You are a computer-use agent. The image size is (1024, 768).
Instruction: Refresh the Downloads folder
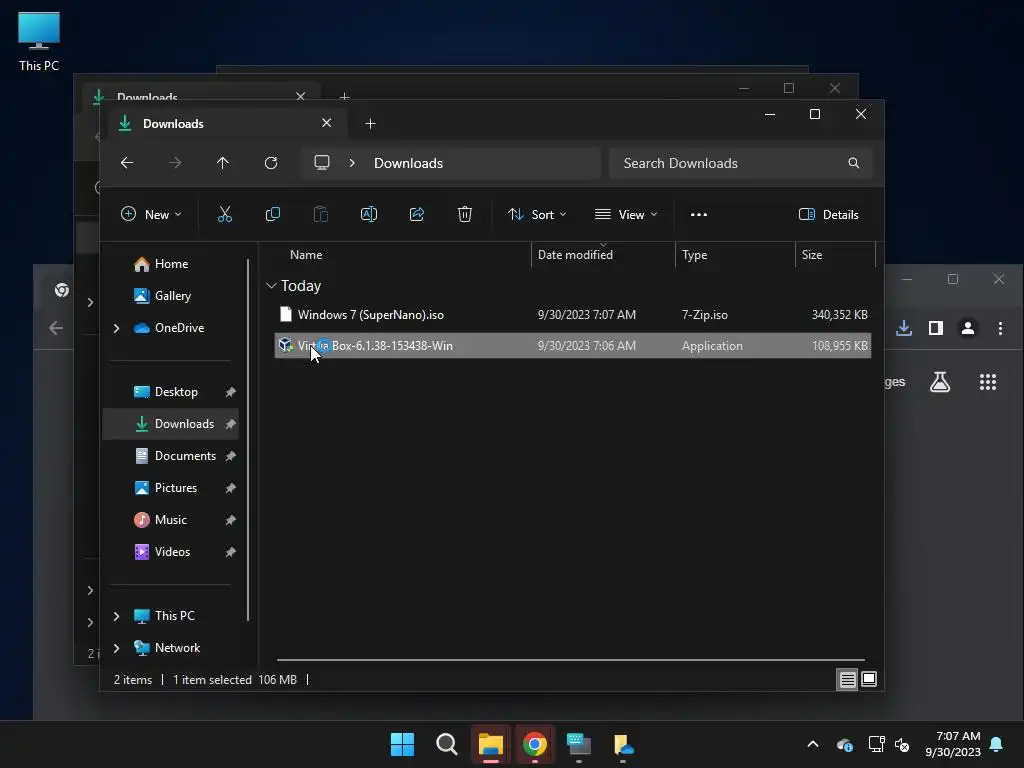[x=271, y=163]
